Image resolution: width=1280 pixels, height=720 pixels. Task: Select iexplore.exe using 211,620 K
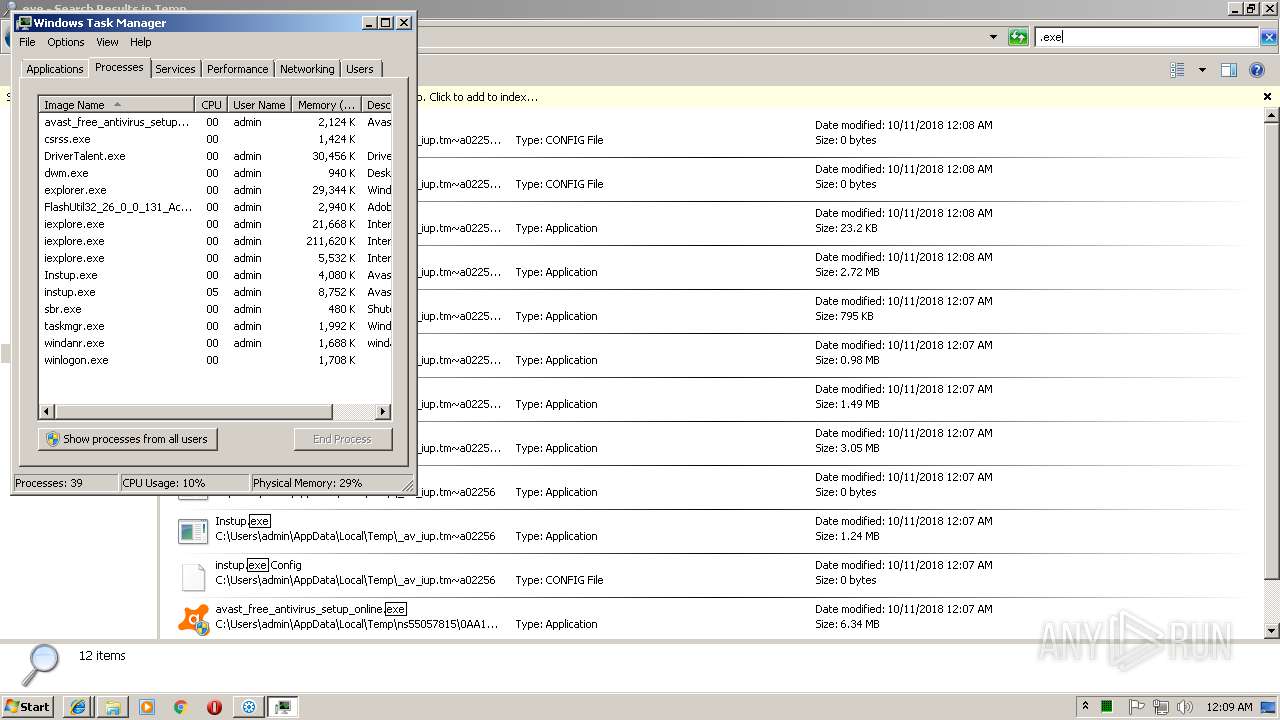[215, 241]
